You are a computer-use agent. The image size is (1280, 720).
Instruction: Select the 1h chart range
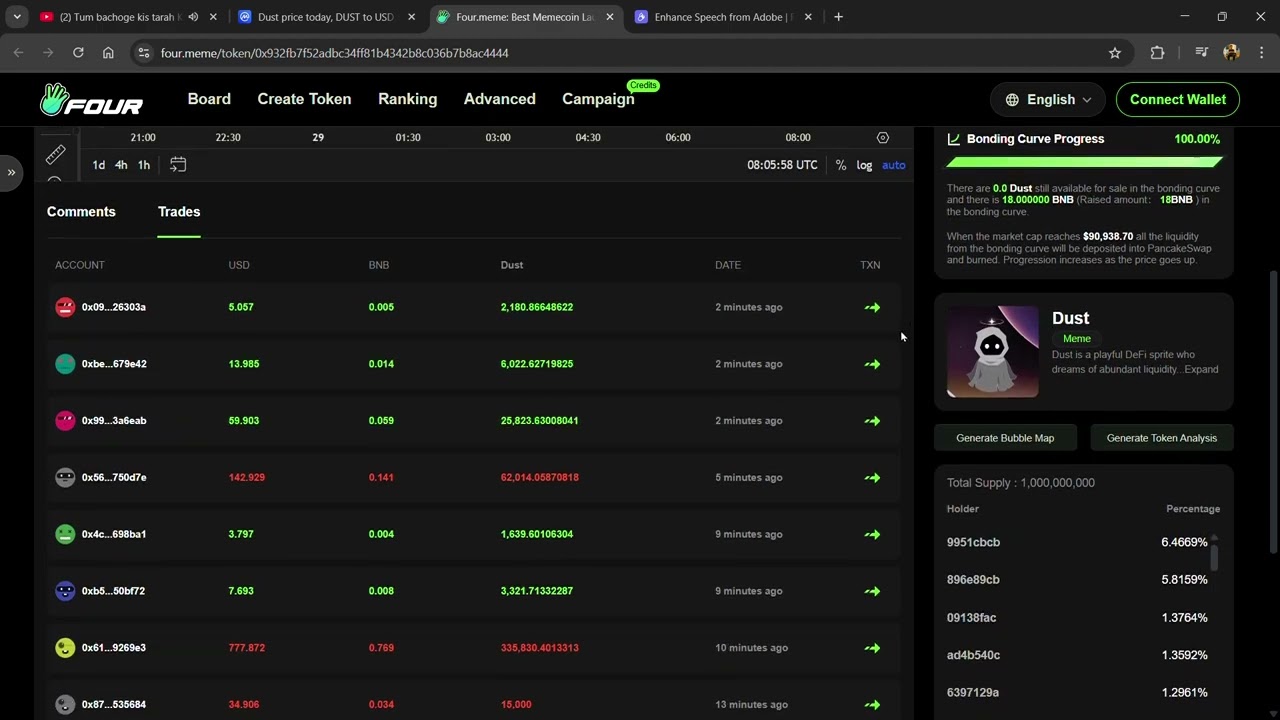pyautogui.click(x=144, y=165)
